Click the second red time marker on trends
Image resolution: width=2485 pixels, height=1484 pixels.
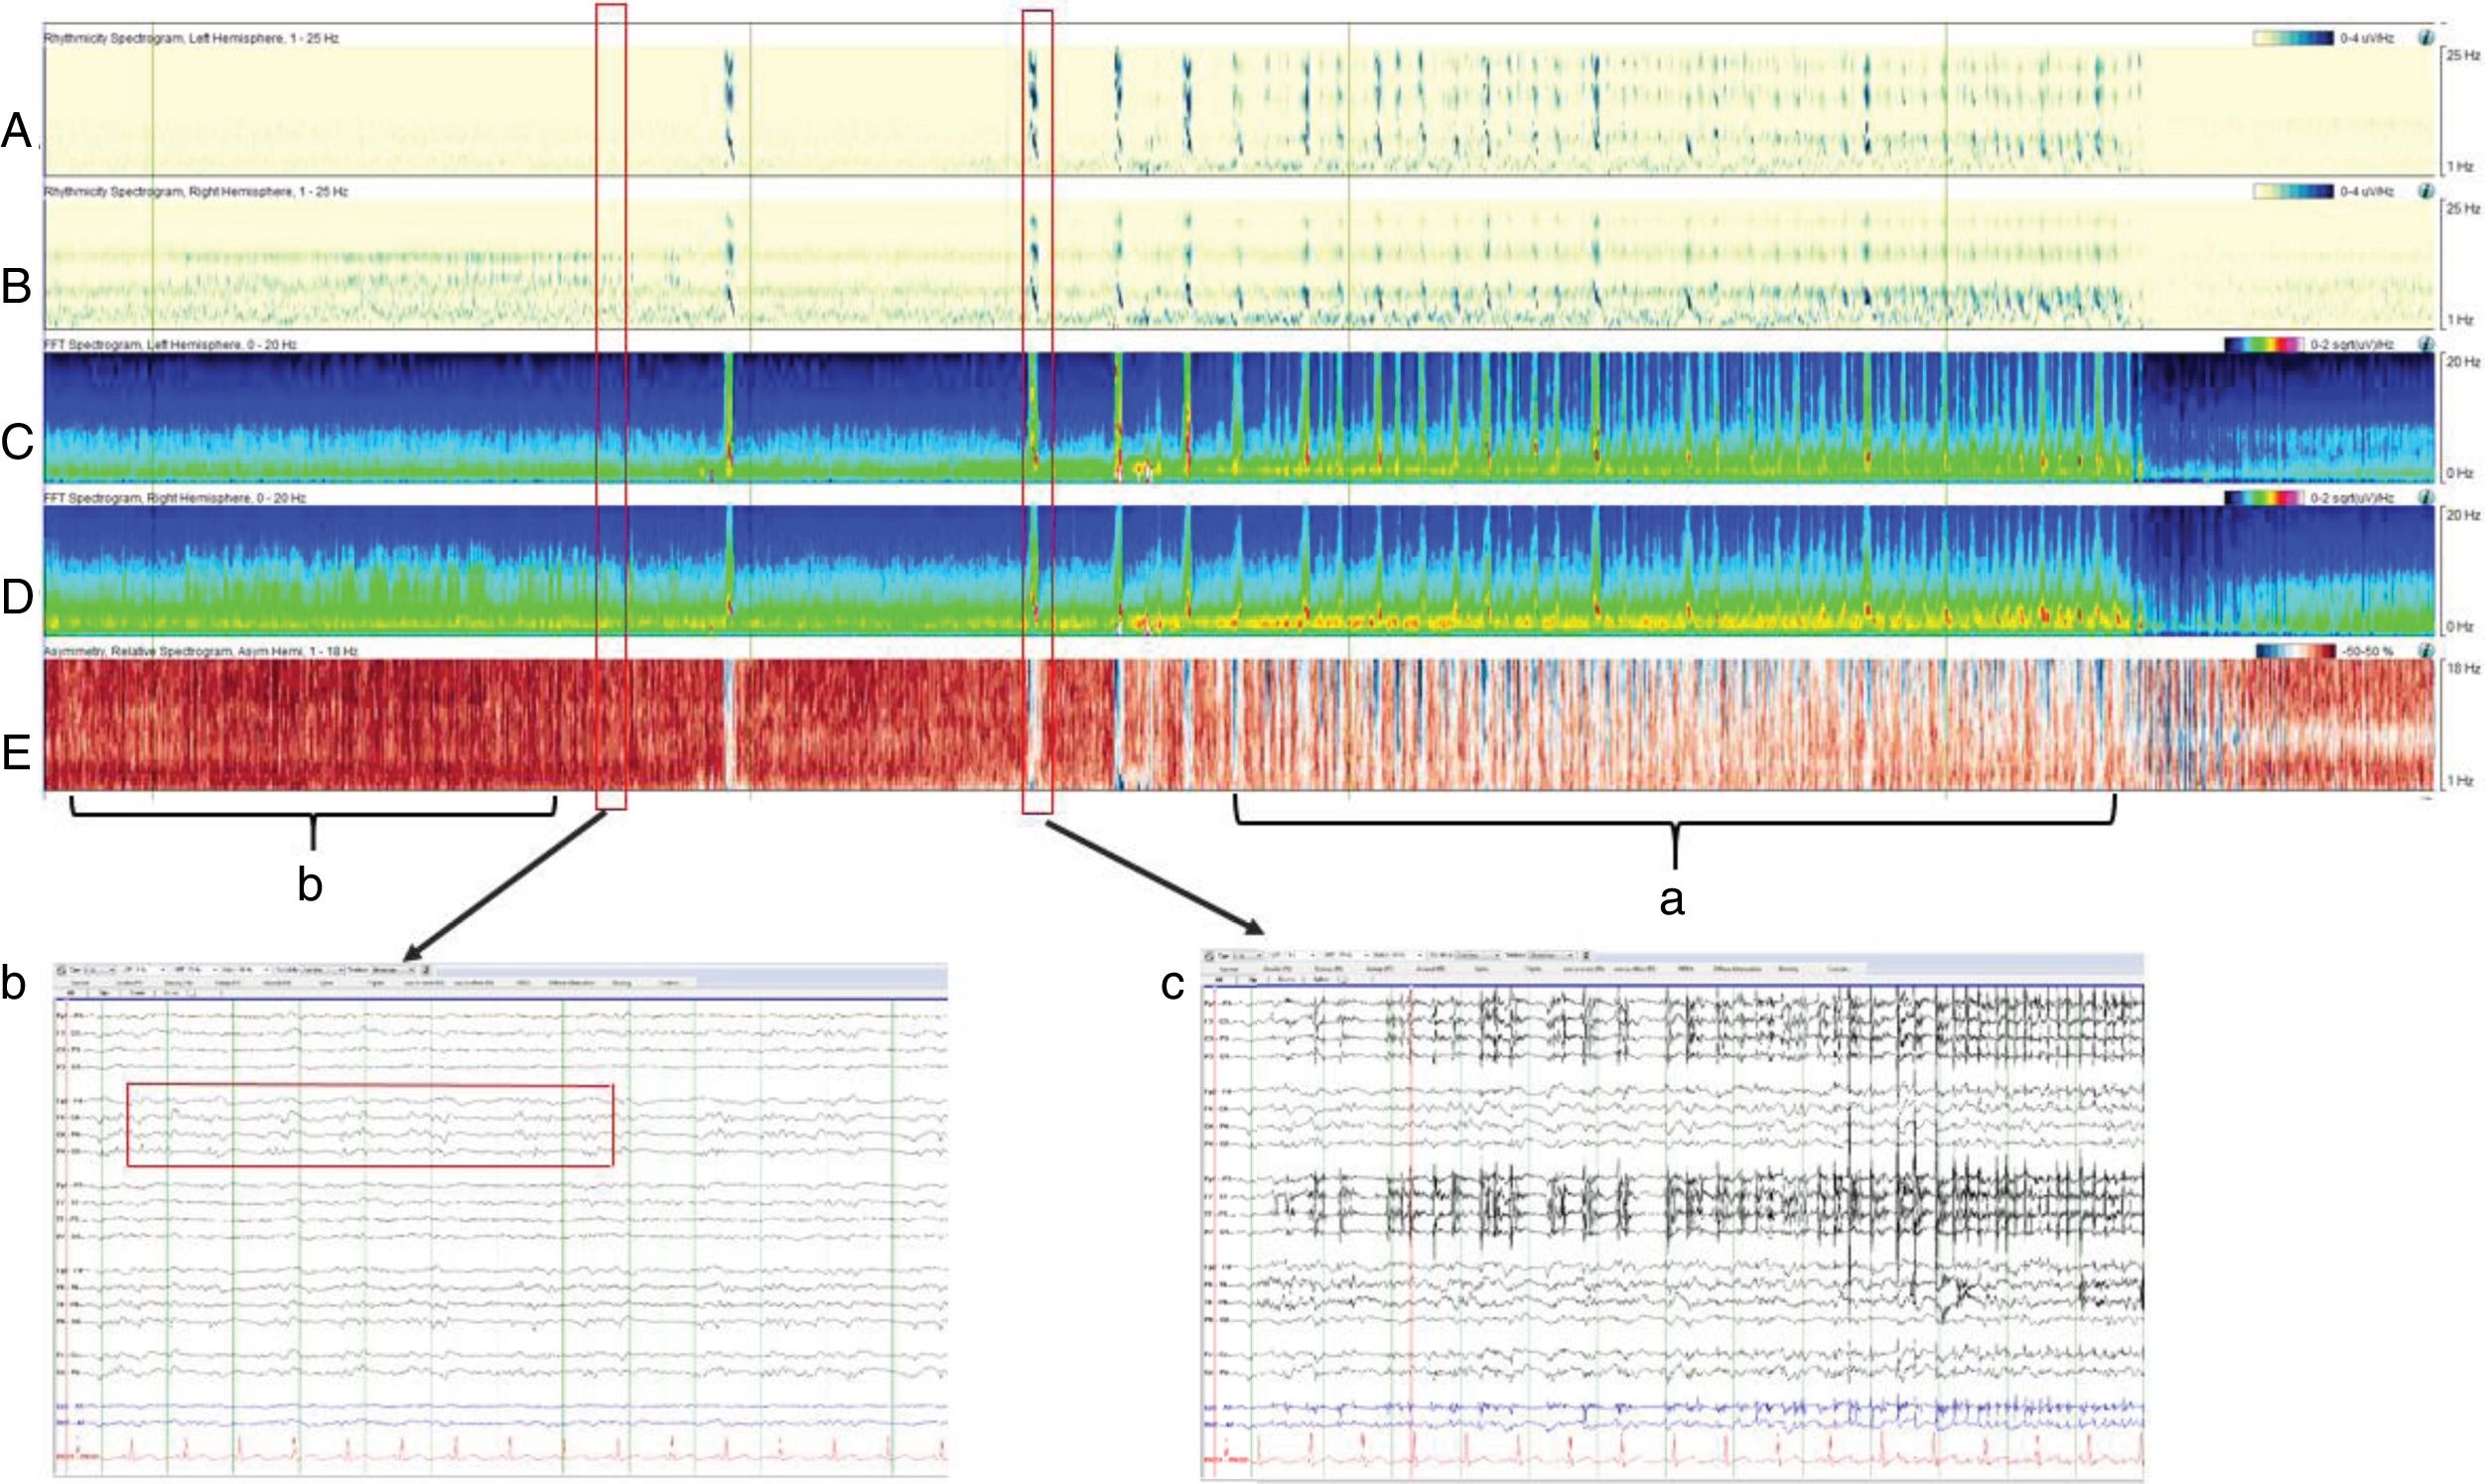coord(1038,400)
